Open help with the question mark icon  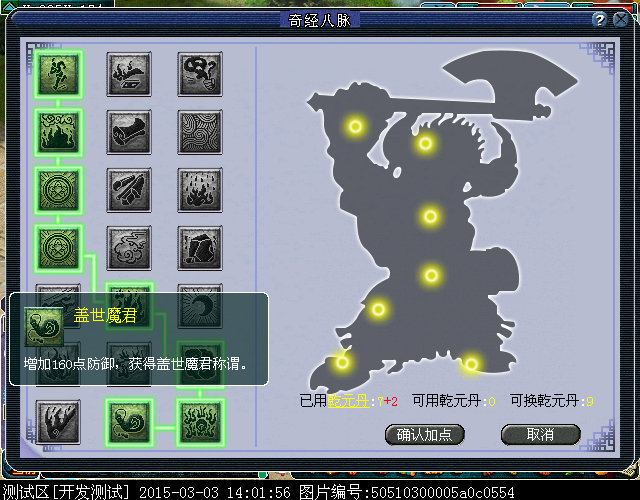coord(599,20)
